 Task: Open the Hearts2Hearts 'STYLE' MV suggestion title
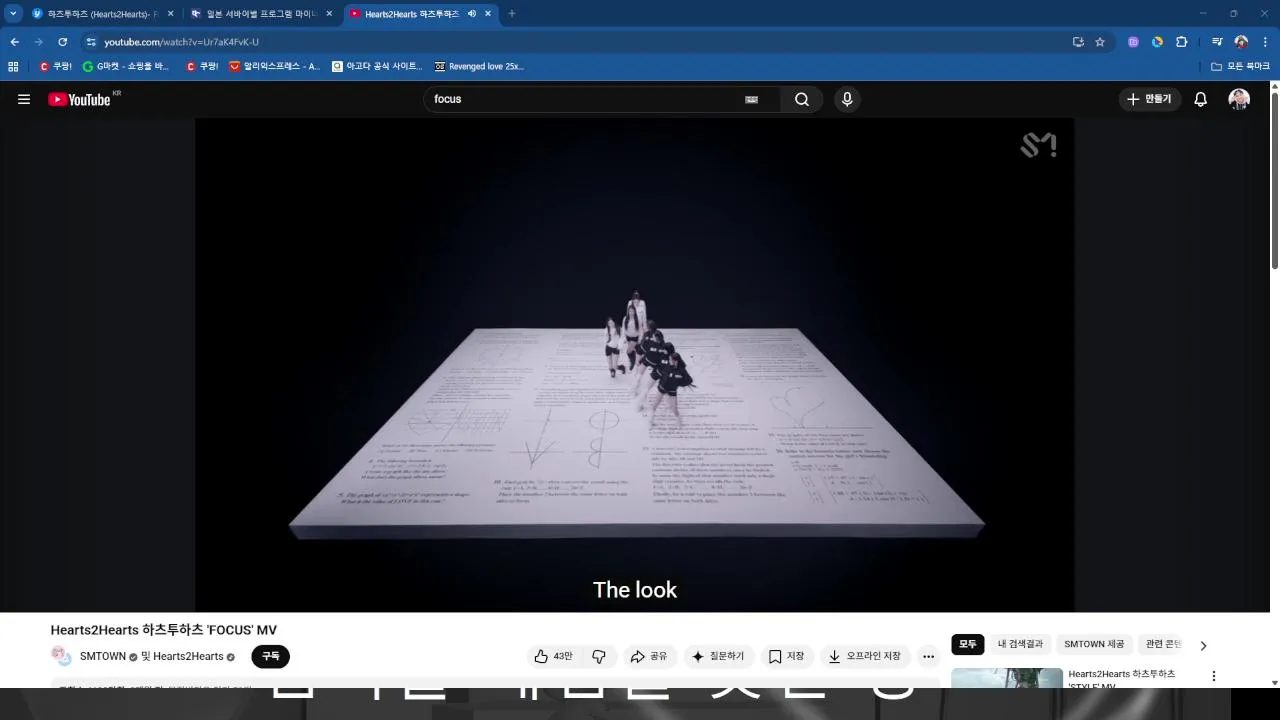click(x=1122, y=678)
